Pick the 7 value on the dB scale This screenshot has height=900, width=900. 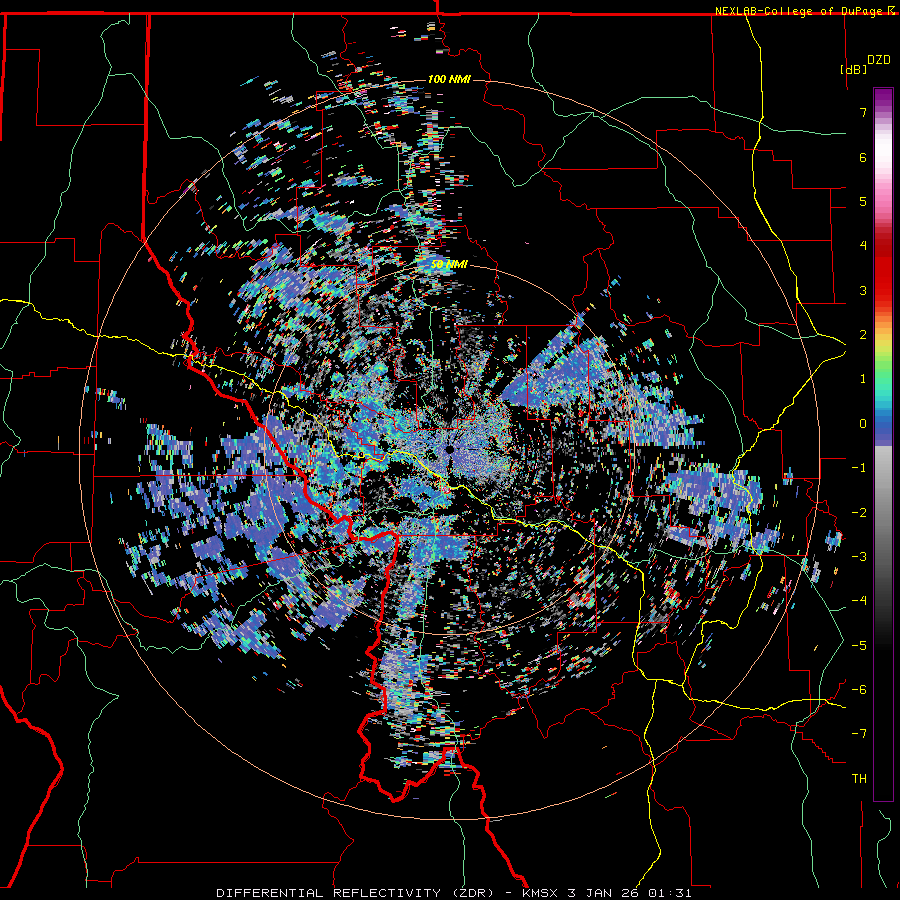coord(863,112)
